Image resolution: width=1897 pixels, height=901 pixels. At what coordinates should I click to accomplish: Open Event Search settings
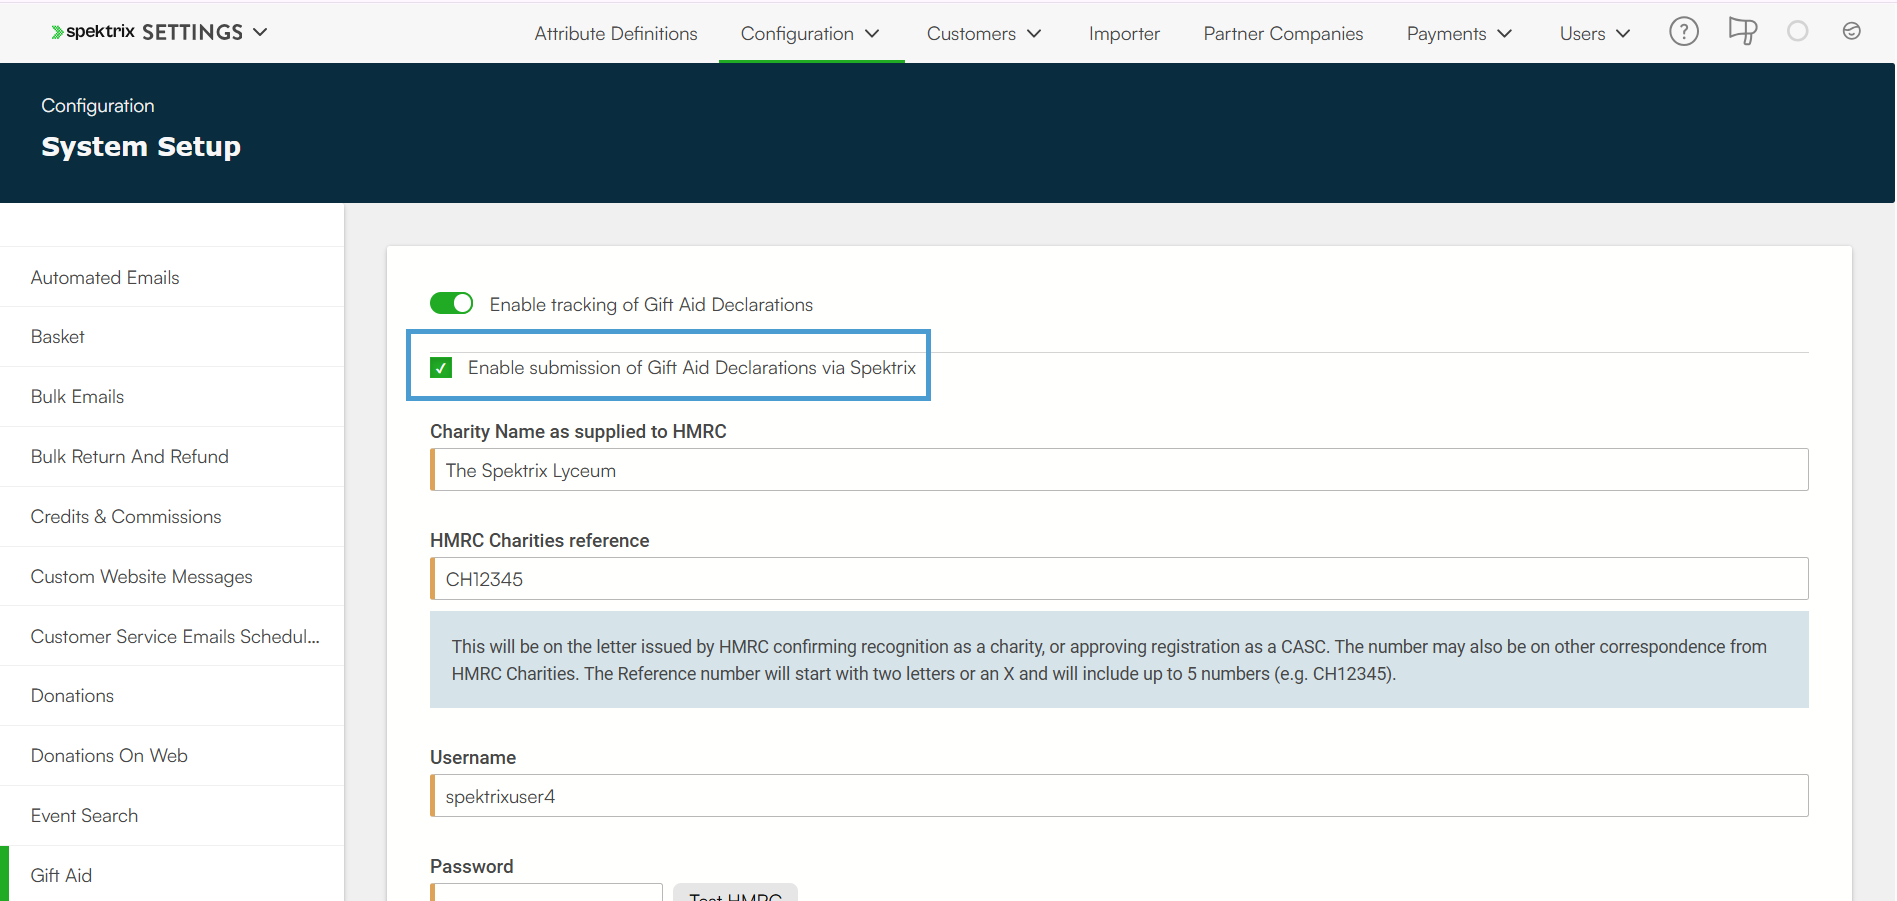[172, 816]
